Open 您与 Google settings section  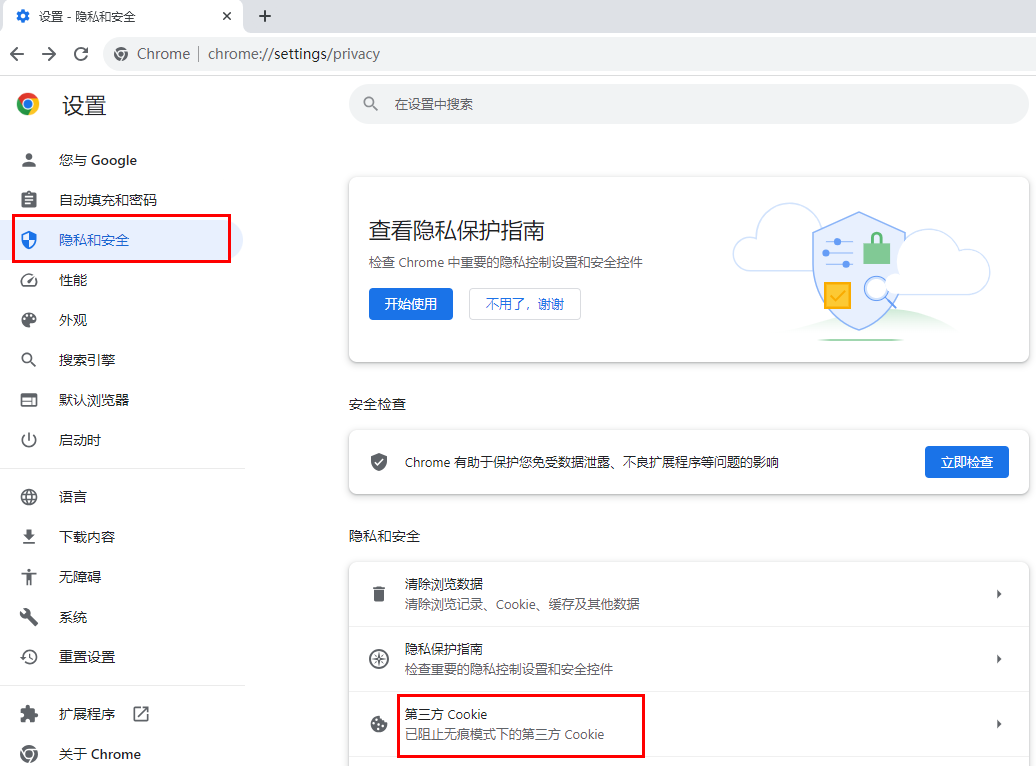(122, 160)
